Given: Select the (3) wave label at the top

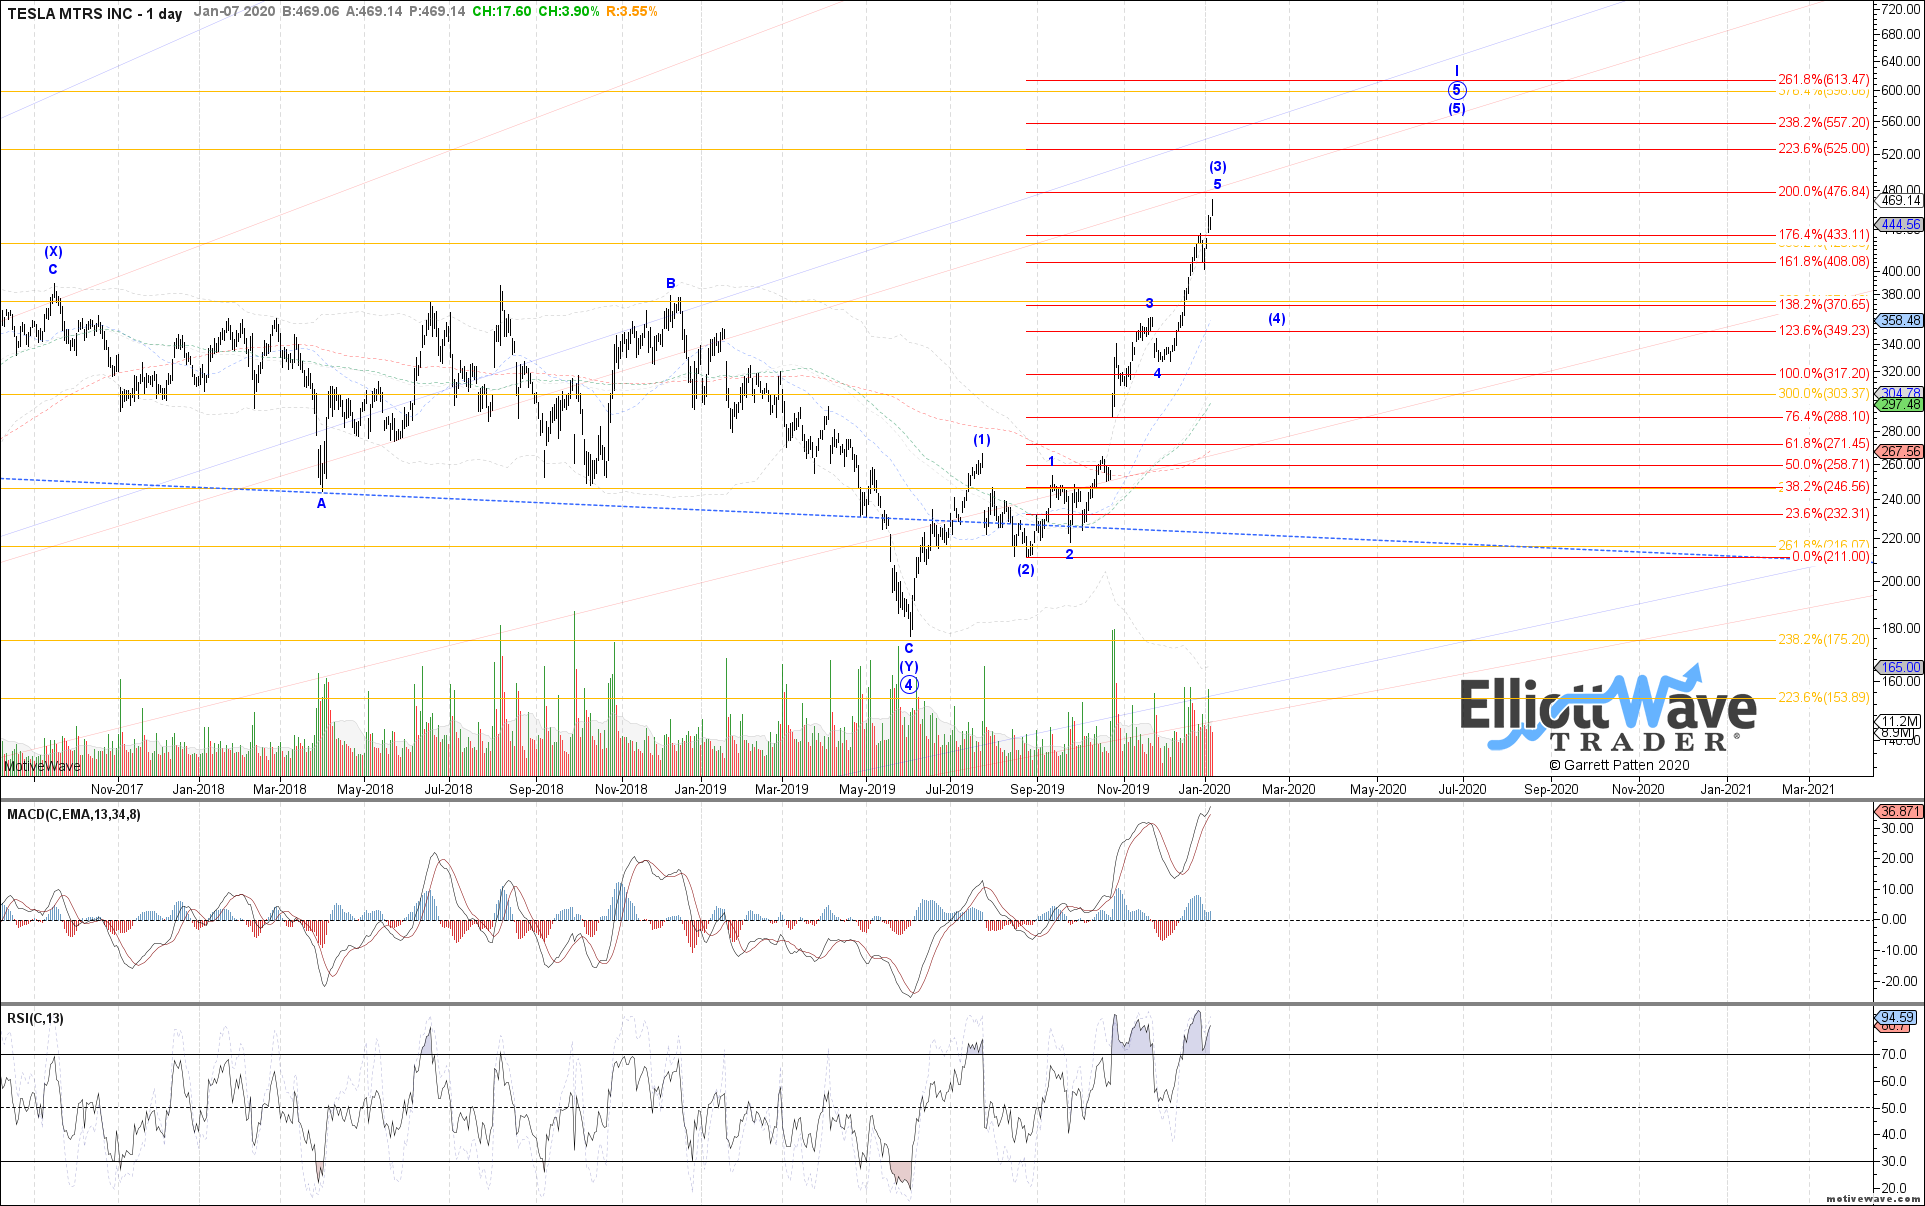Looking at the screenshot, I should (1217, 167).
